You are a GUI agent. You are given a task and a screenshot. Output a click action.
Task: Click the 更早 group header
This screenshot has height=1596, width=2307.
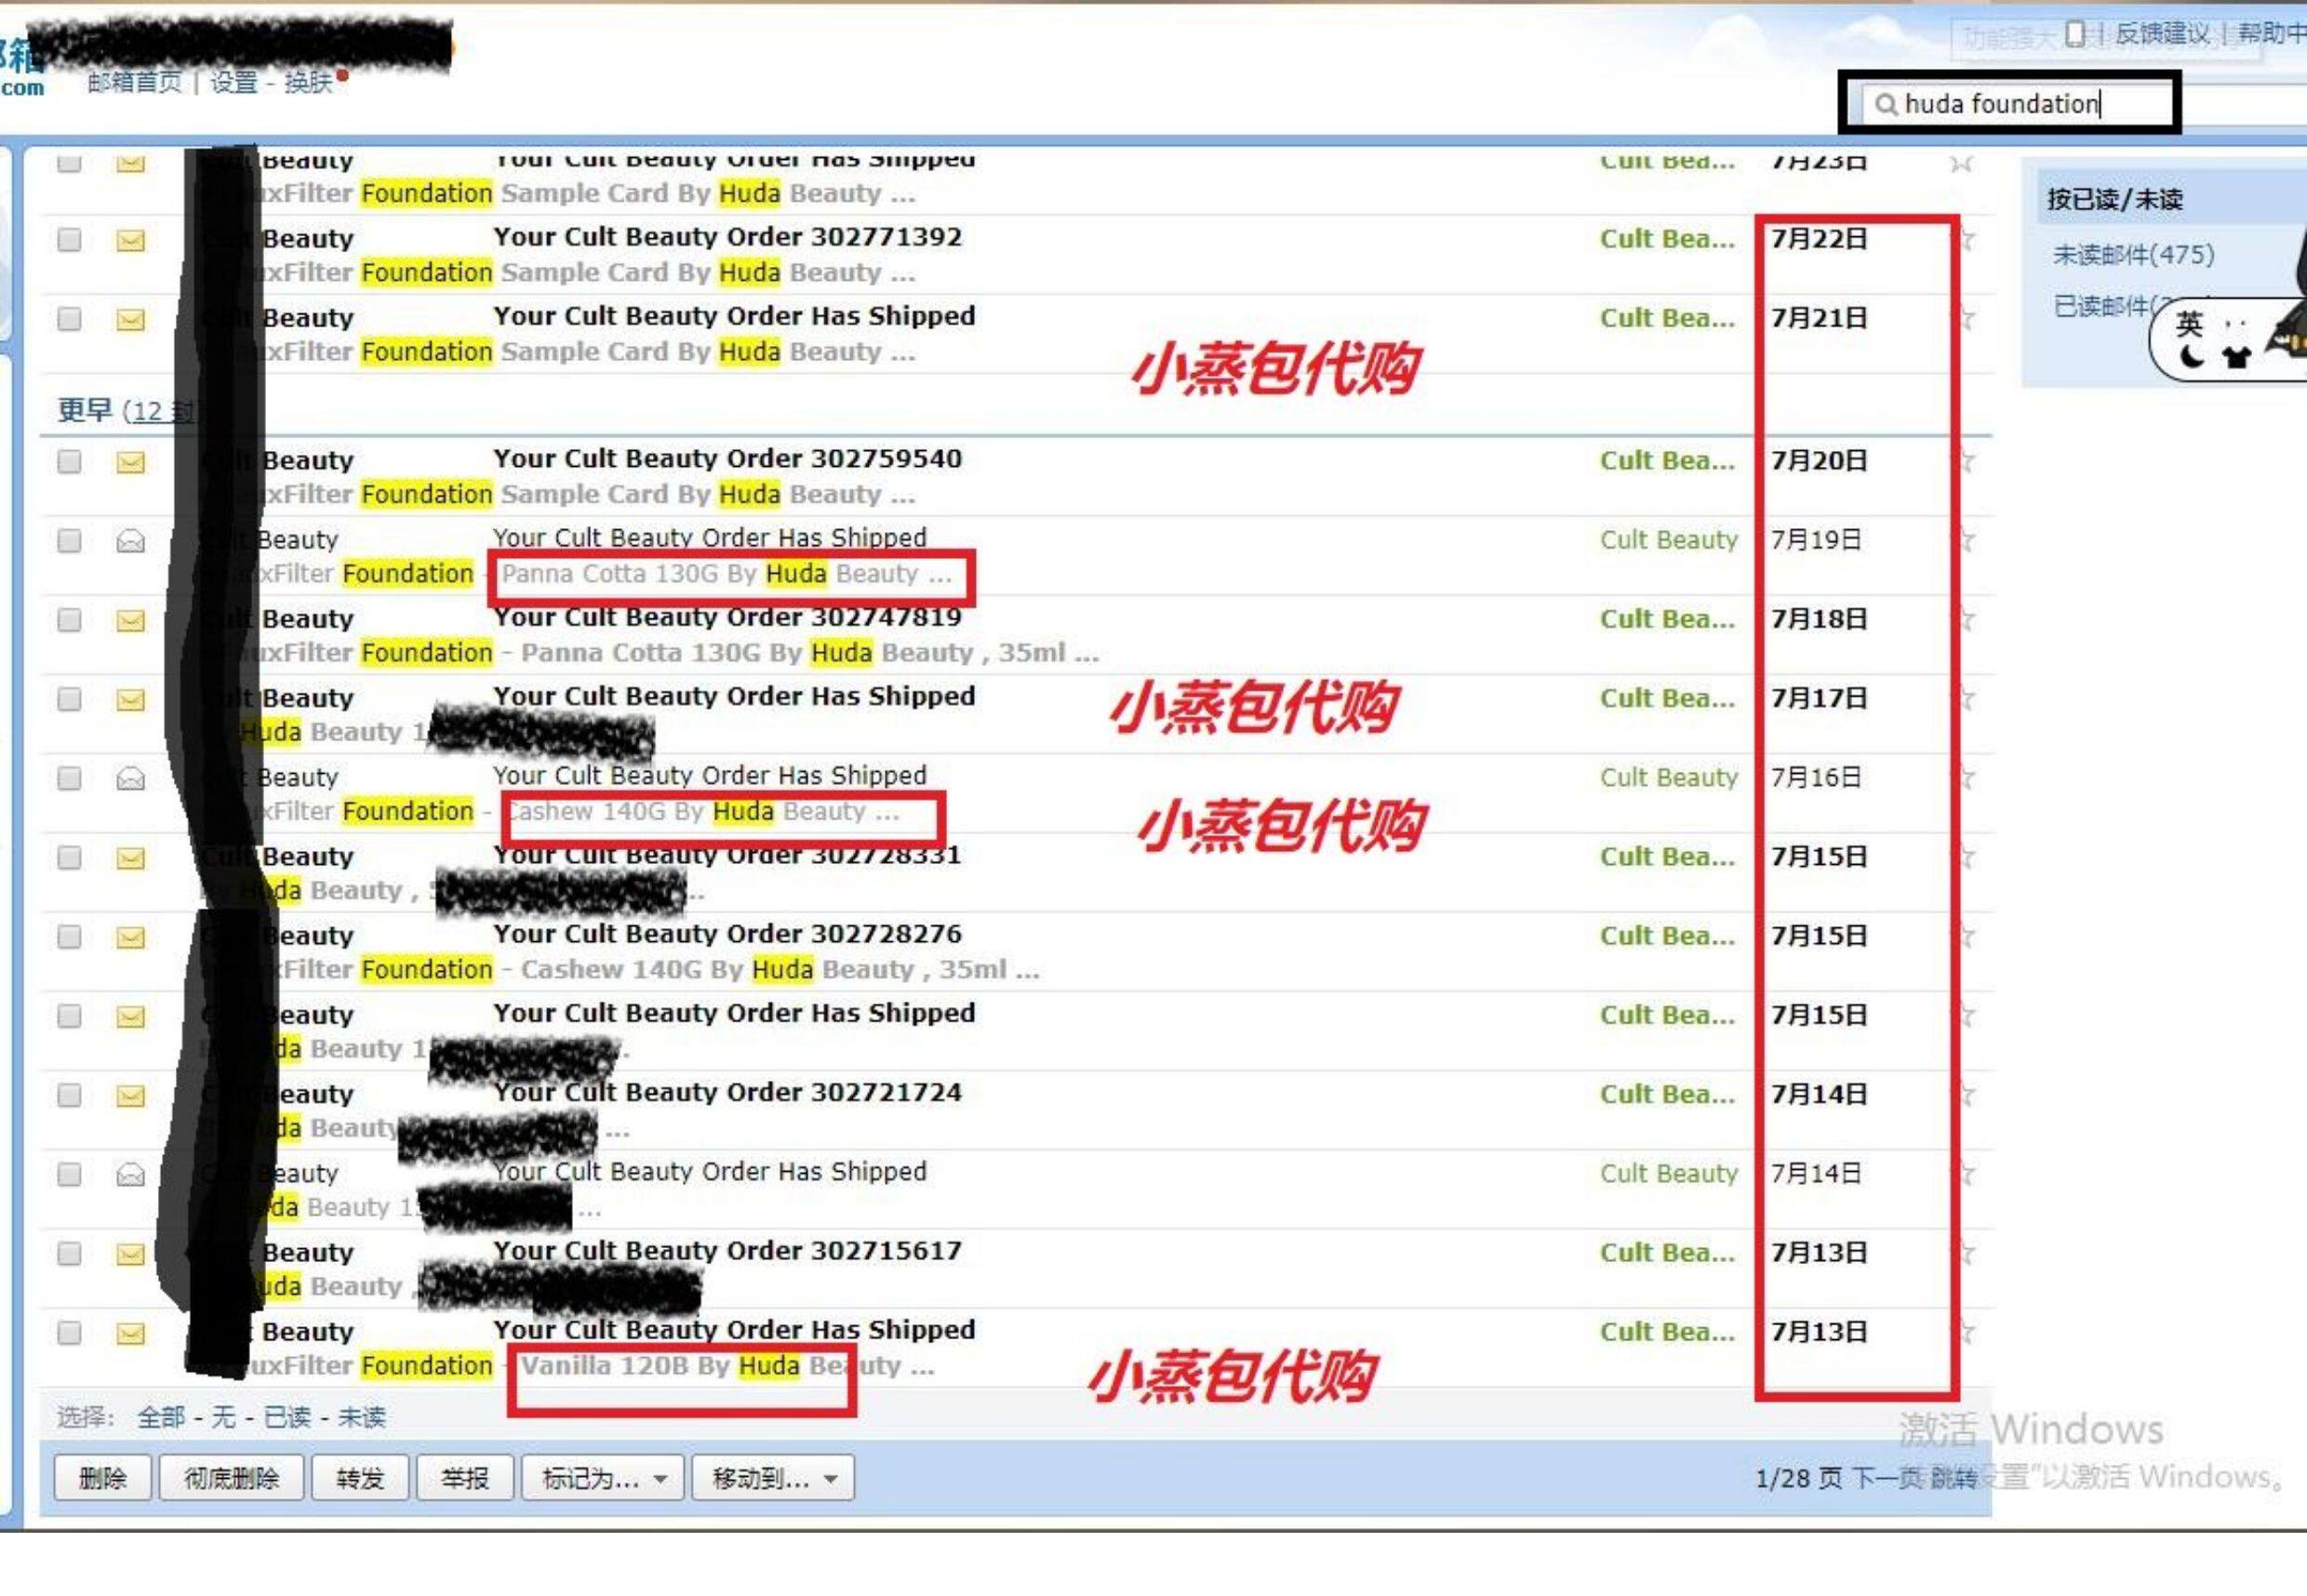click(x=85, y=410)
